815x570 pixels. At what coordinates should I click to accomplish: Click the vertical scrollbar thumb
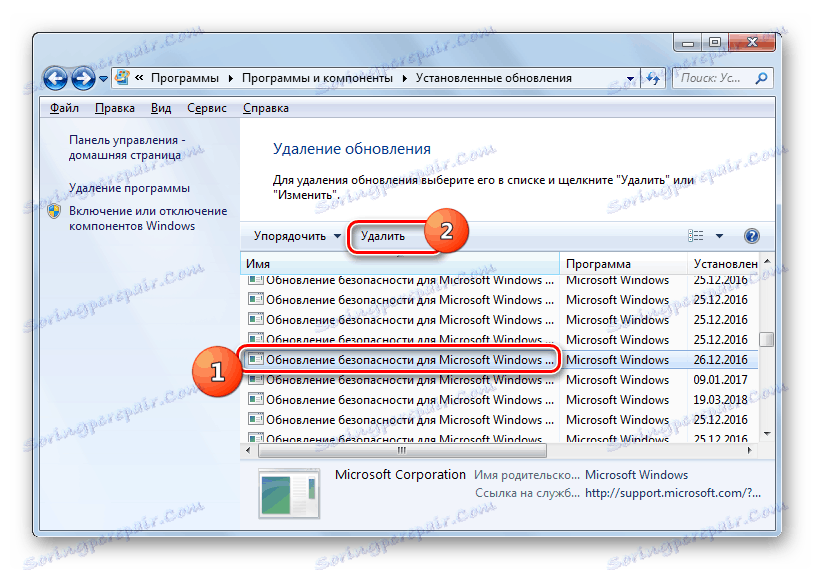(x=766, y=339)
